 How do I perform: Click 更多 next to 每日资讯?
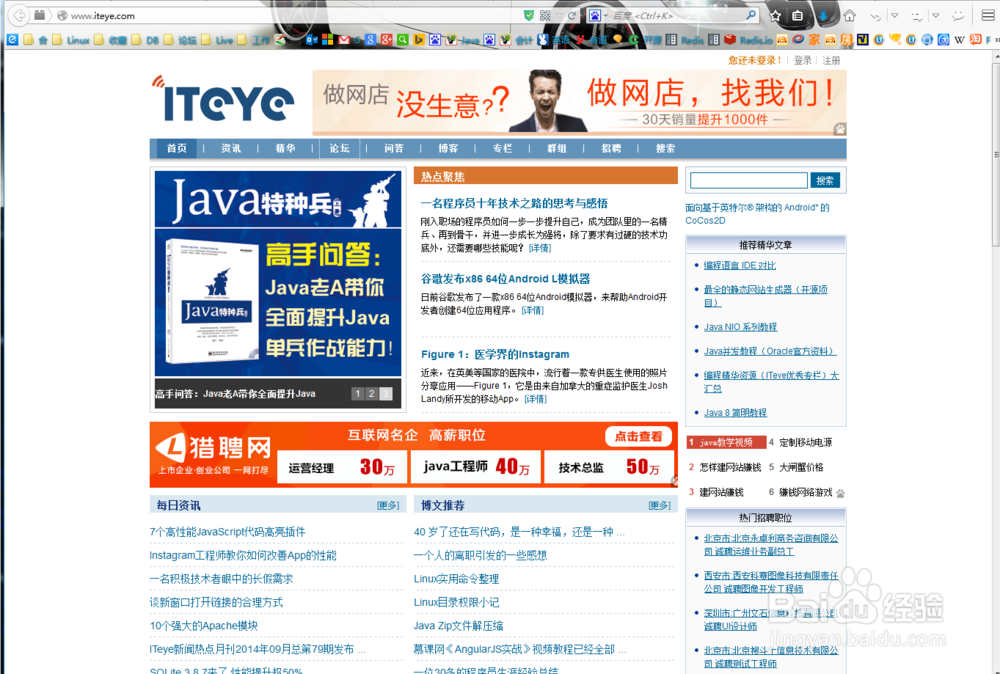(388, 506)
